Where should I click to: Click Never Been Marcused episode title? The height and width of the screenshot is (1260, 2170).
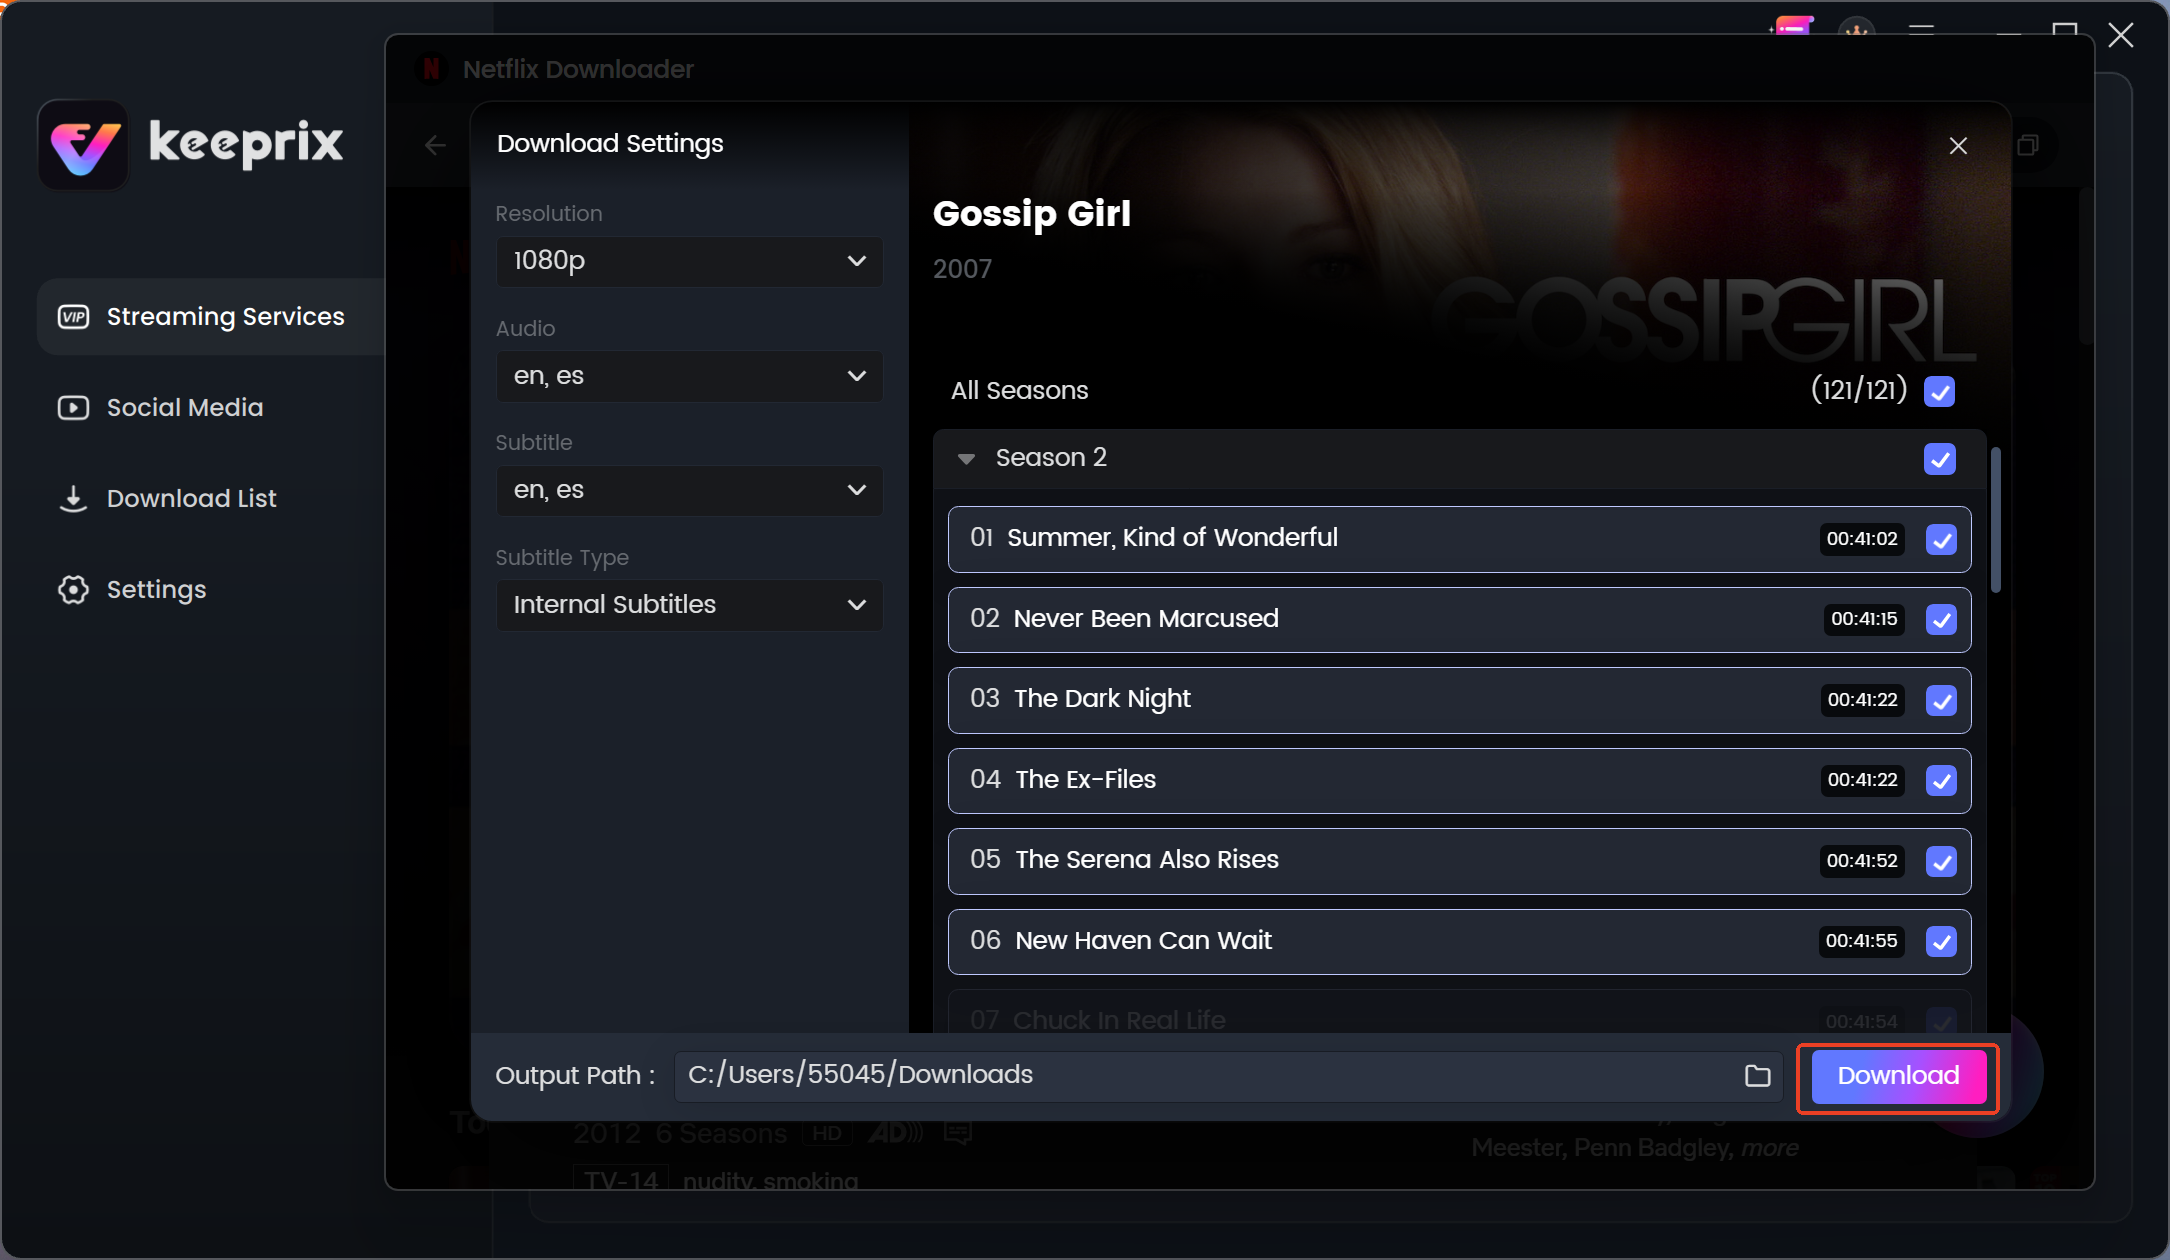tap(1146, 619)
